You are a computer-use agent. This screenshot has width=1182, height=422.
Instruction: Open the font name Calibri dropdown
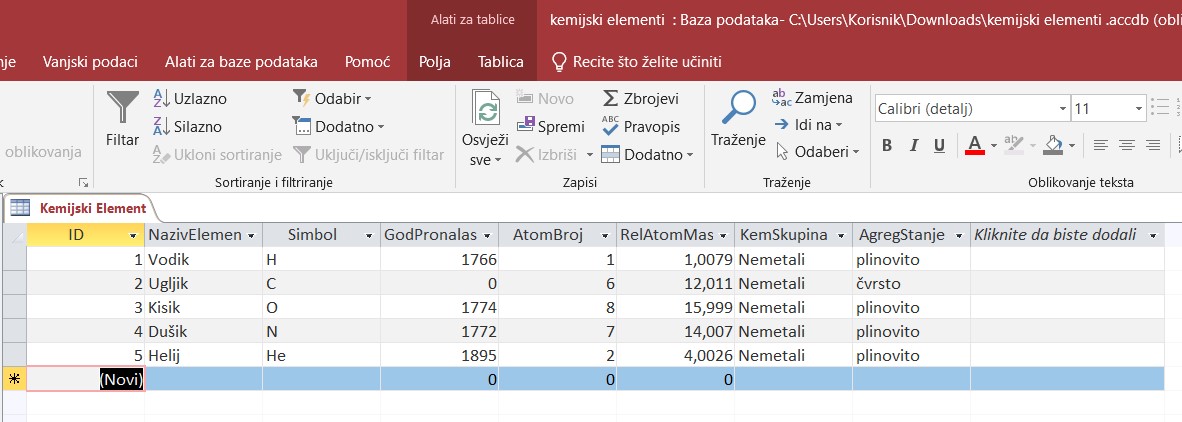click(1059, 108)
